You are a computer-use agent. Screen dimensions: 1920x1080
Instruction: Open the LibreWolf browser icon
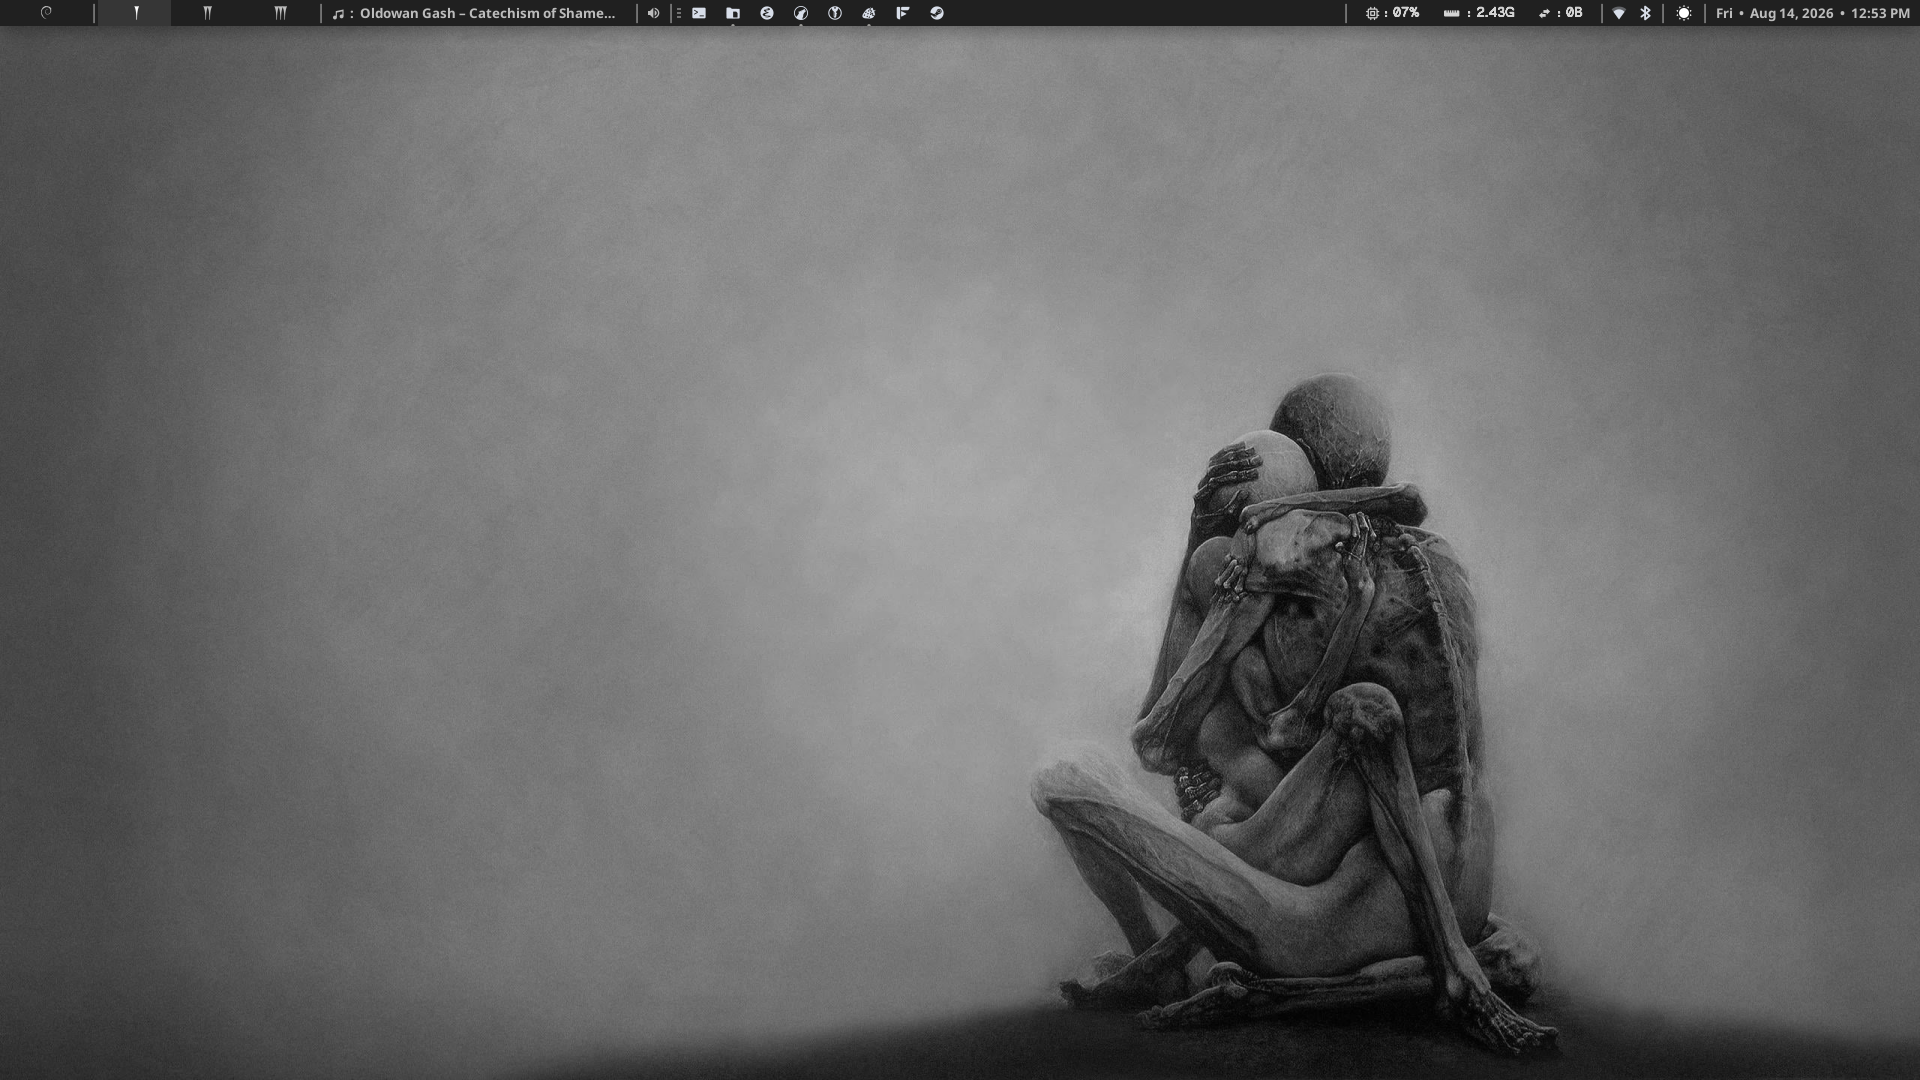[x=801, y=13]
